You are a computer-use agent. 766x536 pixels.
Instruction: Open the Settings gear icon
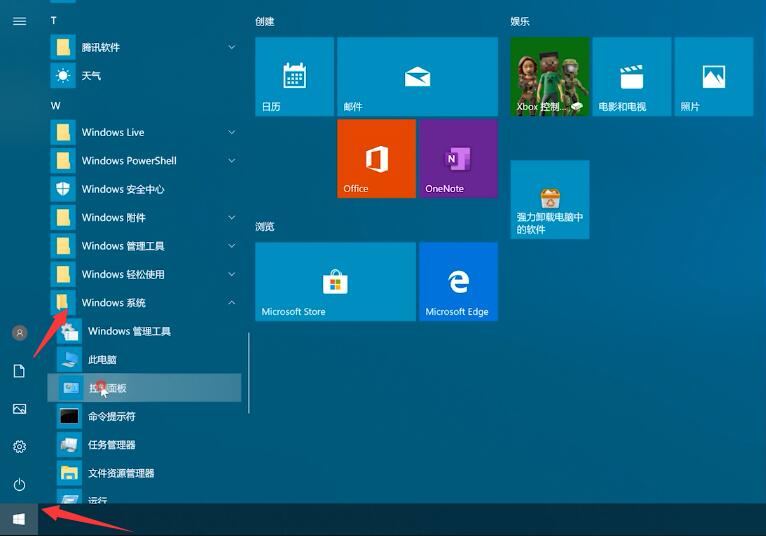[20, 447]
